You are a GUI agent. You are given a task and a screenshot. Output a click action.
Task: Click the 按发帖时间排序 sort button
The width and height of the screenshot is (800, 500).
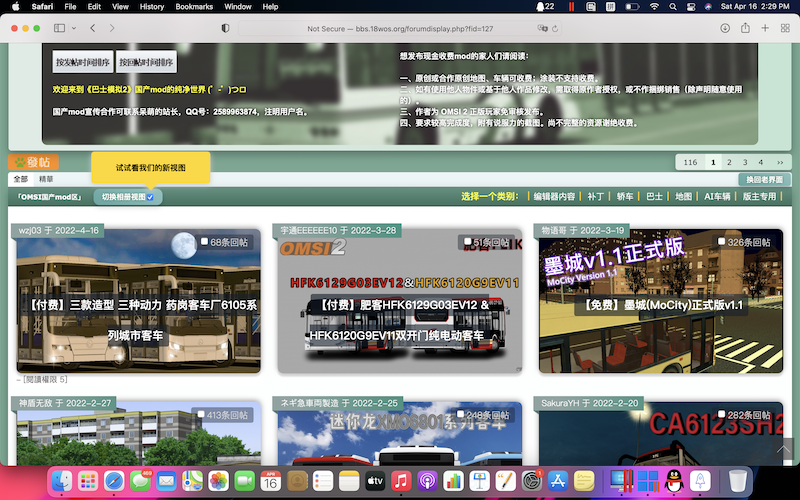coord(83,62)
